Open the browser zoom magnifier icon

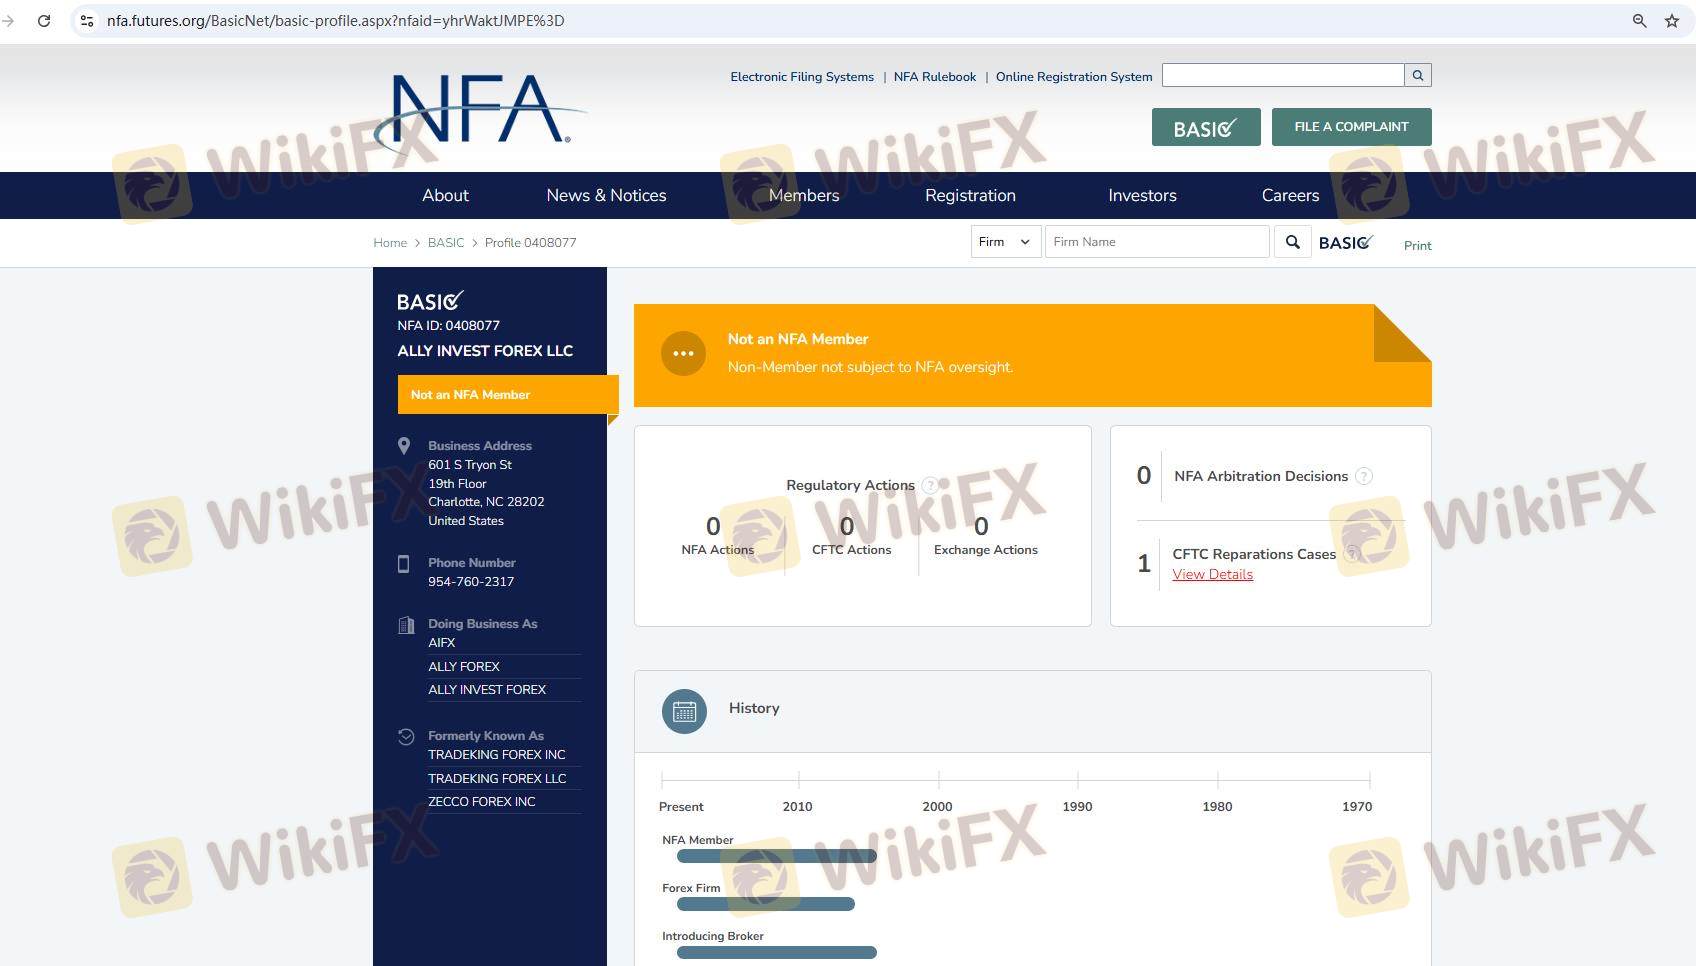click(x=1639, y=20)
